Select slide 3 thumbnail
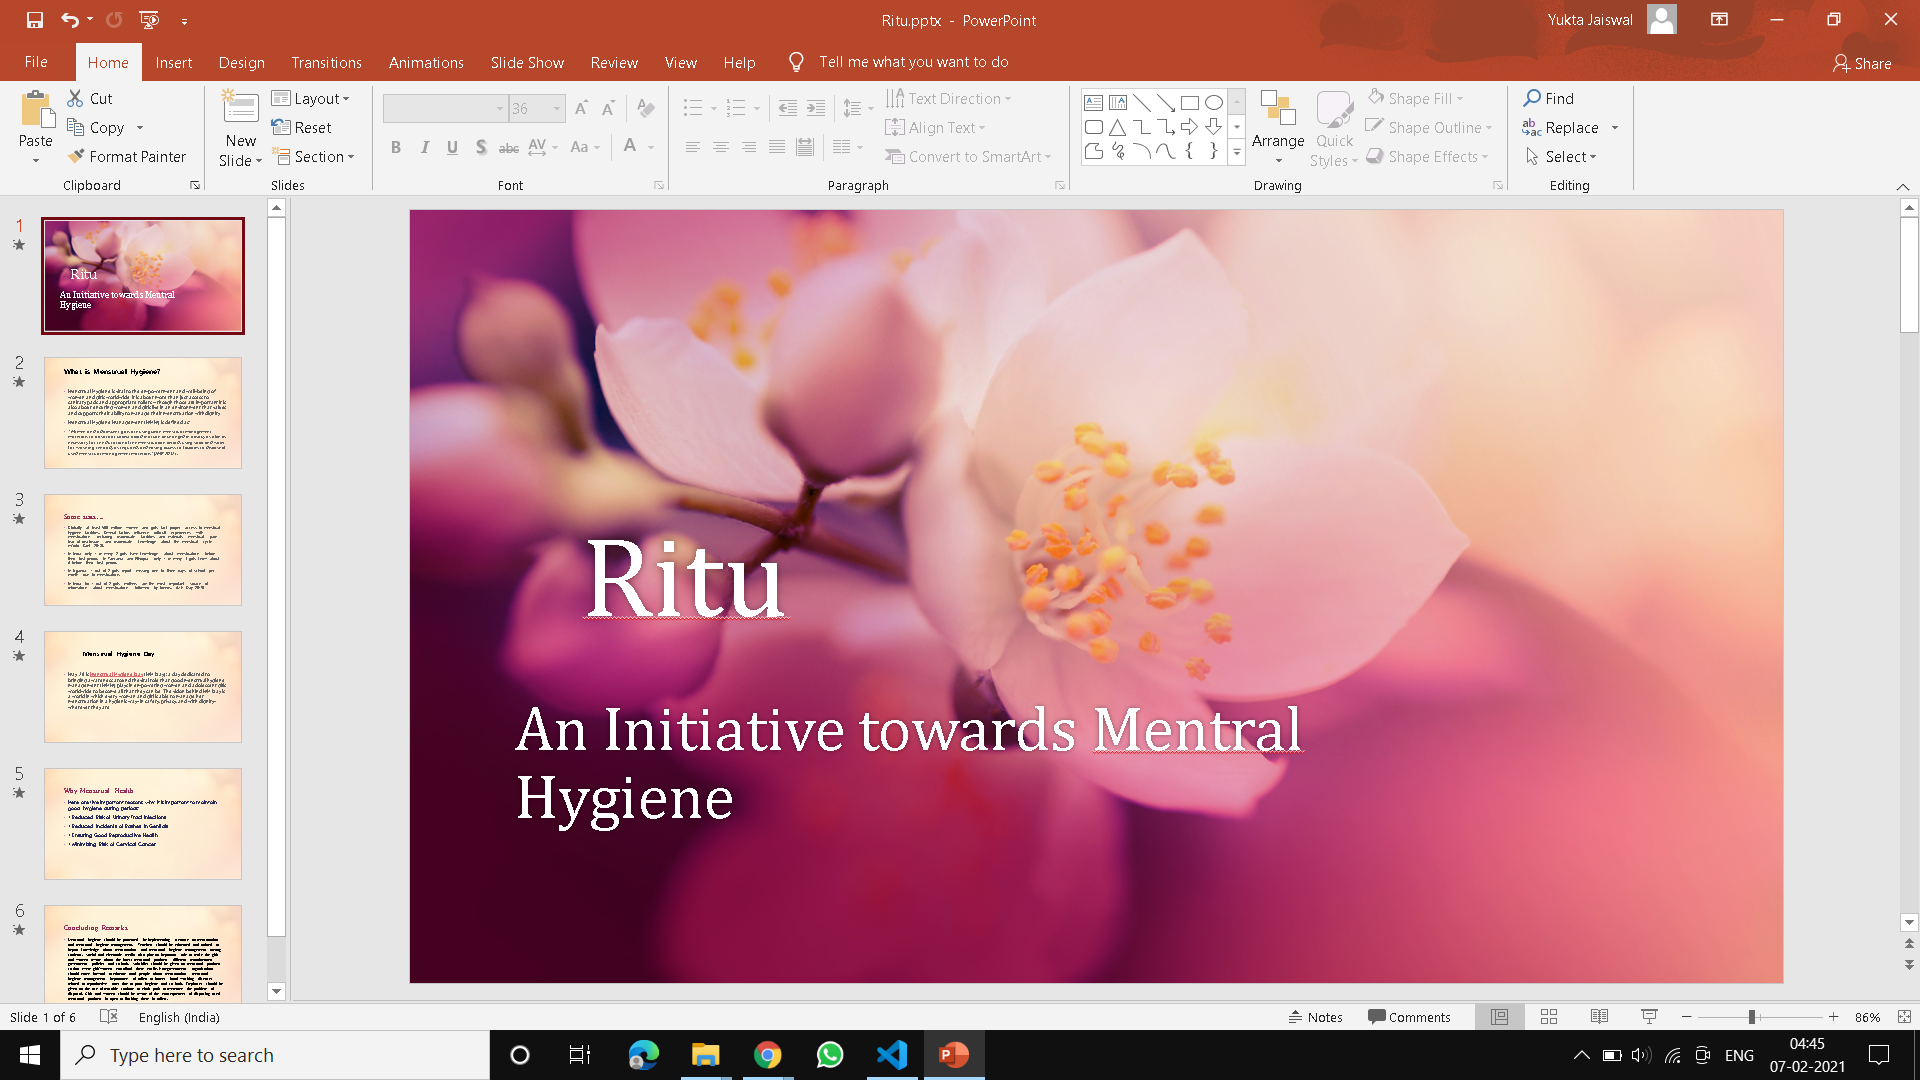The width and height of the screenshot is (1920, 1080). pos(143,550)
